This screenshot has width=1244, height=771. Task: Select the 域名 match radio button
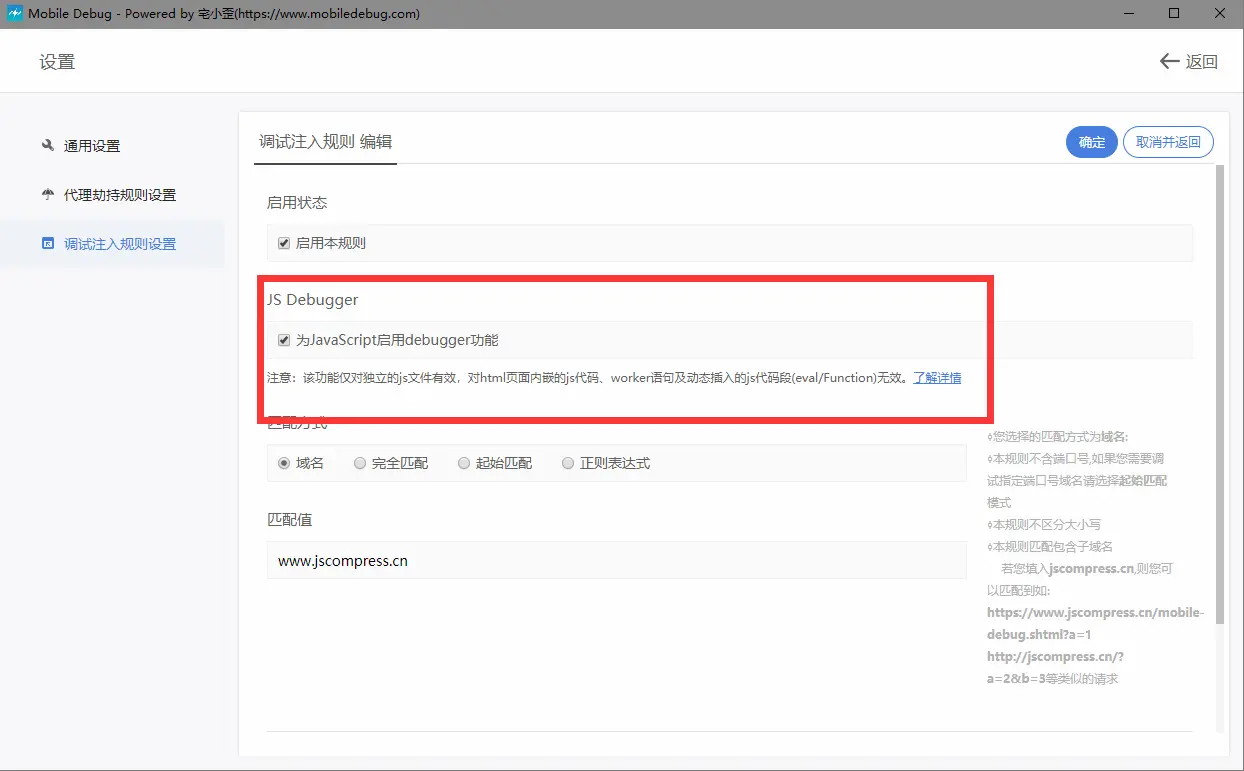284,463
